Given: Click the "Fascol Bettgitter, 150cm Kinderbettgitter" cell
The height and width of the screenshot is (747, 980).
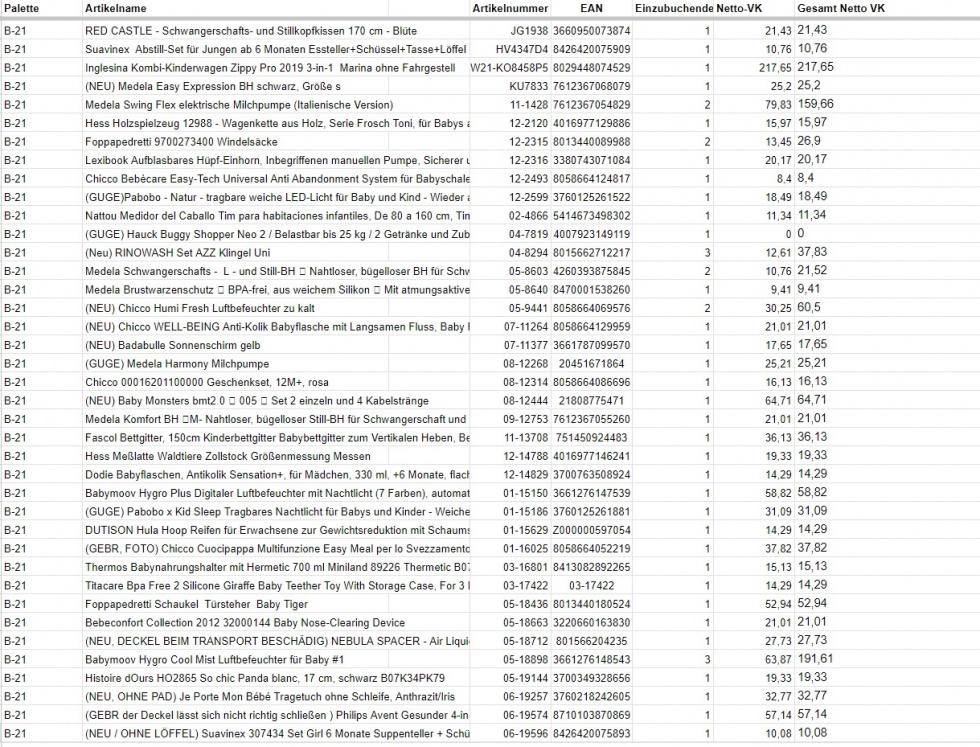Looking at the screenshot, I should point(278,438).
